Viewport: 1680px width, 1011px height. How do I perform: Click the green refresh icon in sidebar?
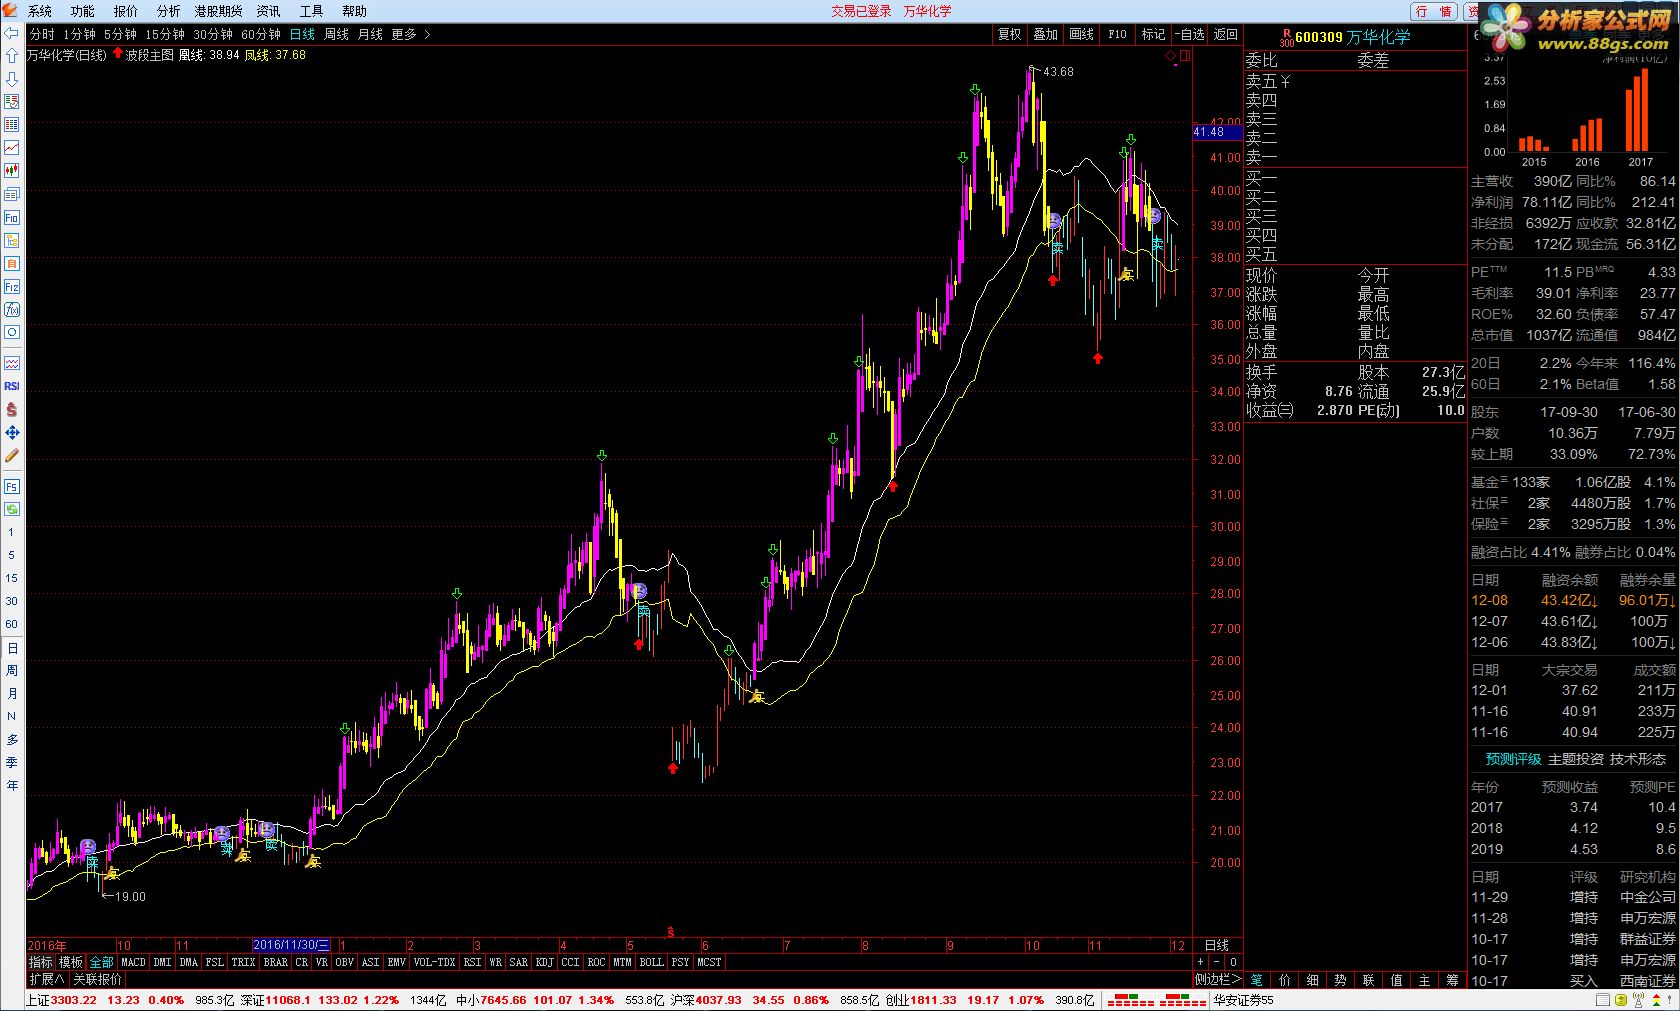pos(12,509)
